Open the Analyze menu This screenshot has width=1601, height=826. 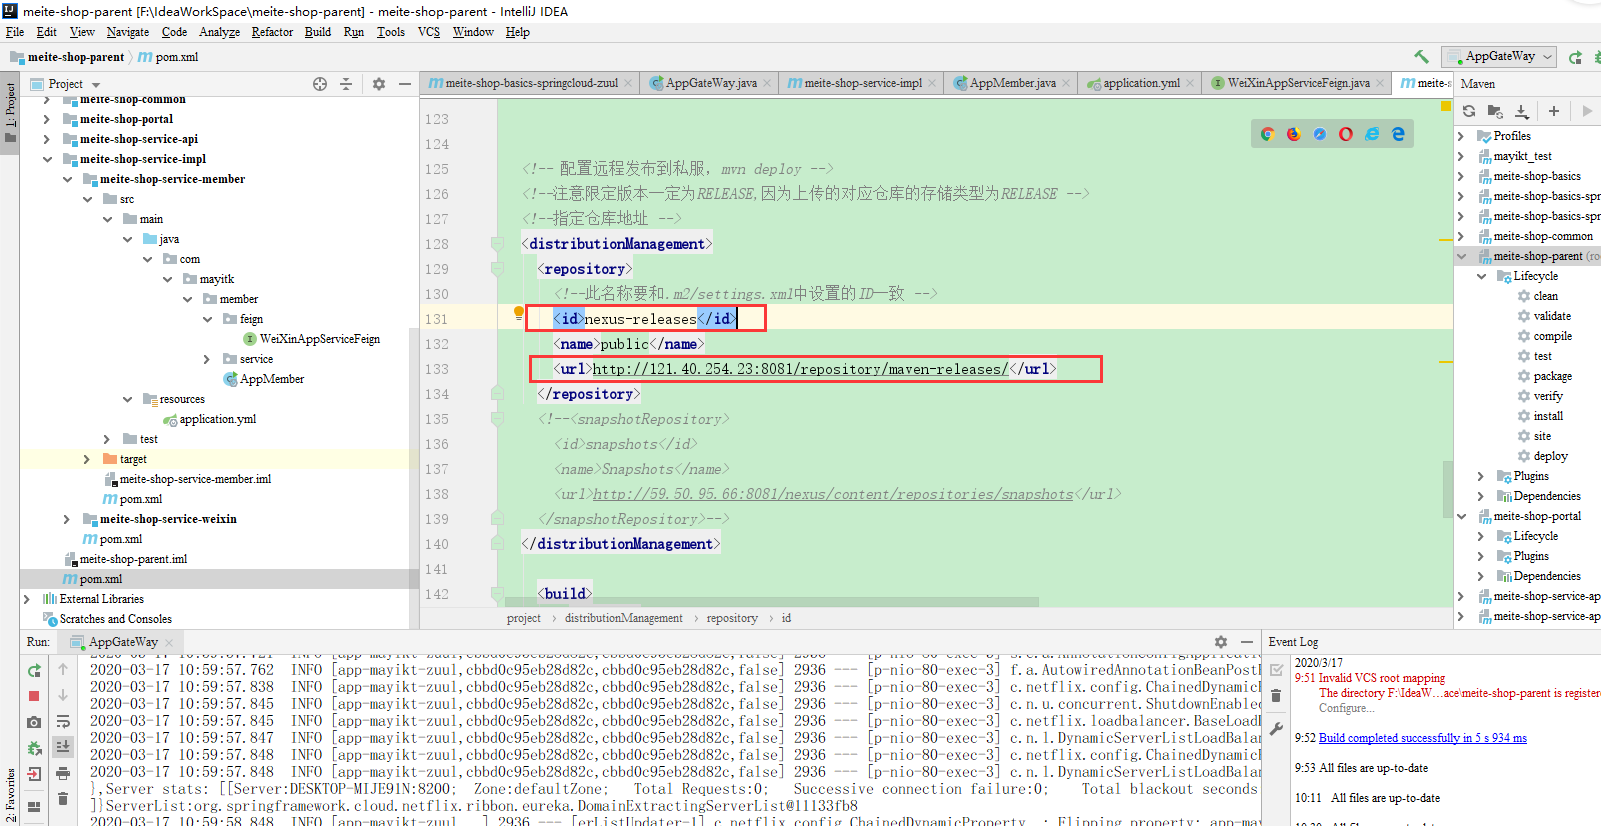coord(219,32)
